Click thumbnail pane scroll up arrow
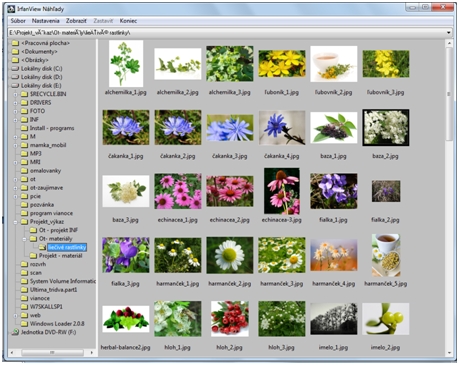This screenshot has width=459, height=365. (x=449, y=43)
